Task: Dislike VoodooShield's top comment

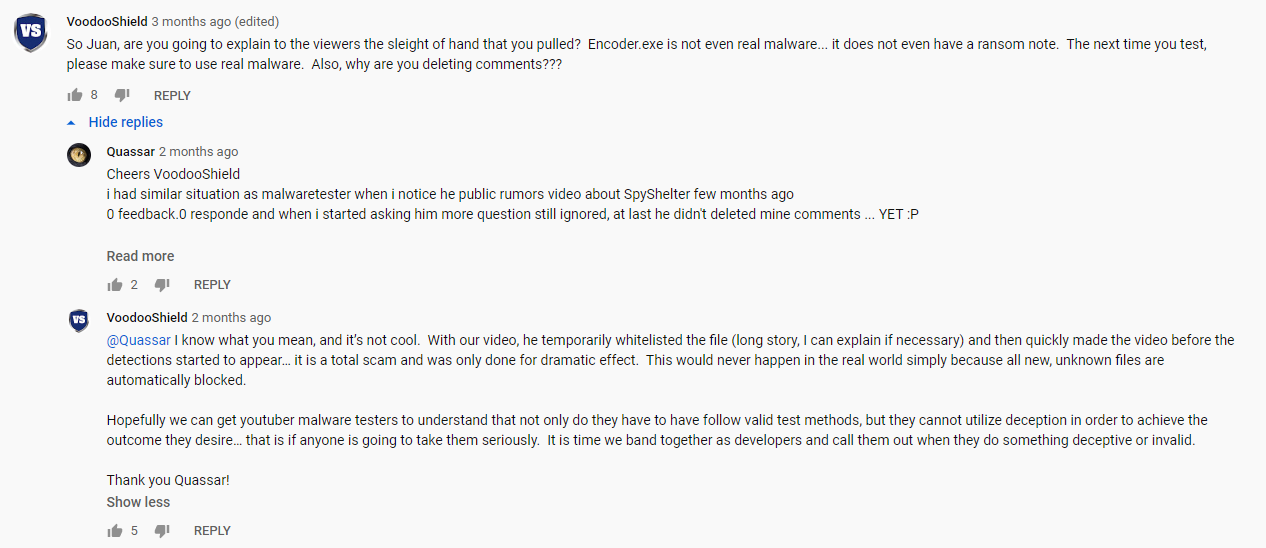Action: tap(122, 95)
